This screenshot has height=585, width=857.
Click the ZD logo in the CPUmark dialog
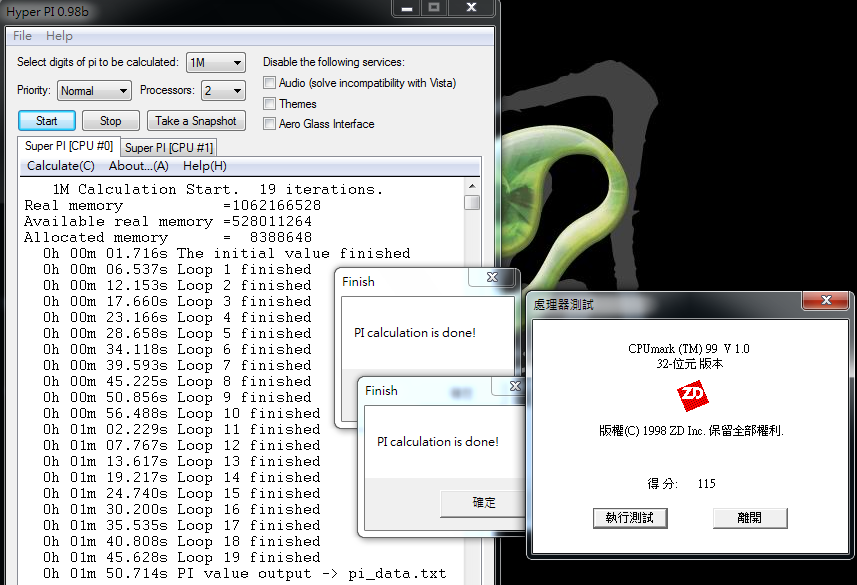point(692,395)
